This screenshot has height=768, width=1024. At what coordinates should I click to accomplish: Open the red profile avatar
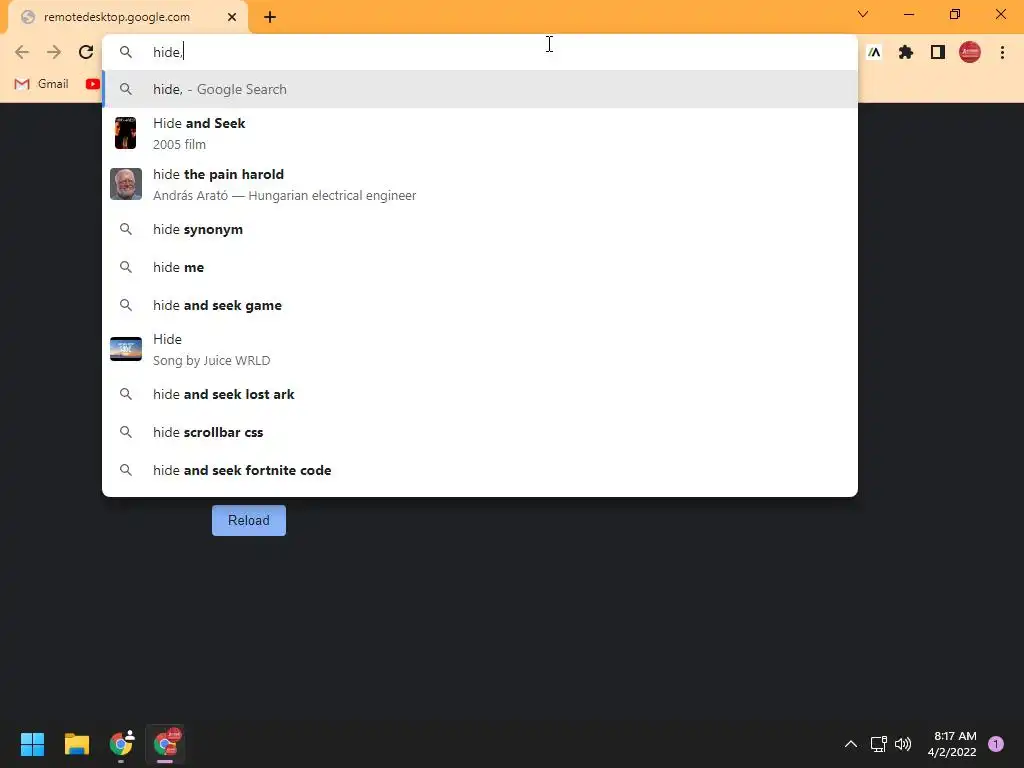pyautogui.click(x=970, y=52)
